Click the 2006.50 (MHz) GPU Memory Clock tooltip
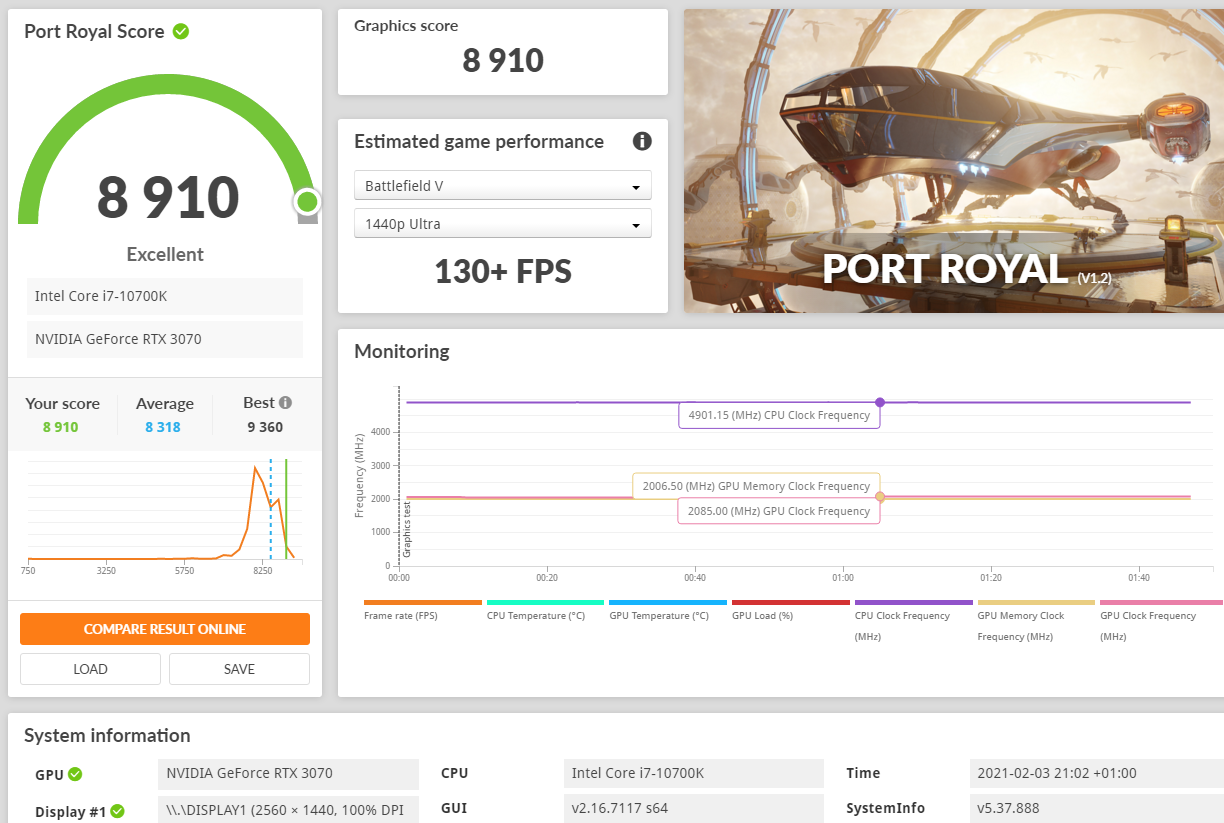 756,486
